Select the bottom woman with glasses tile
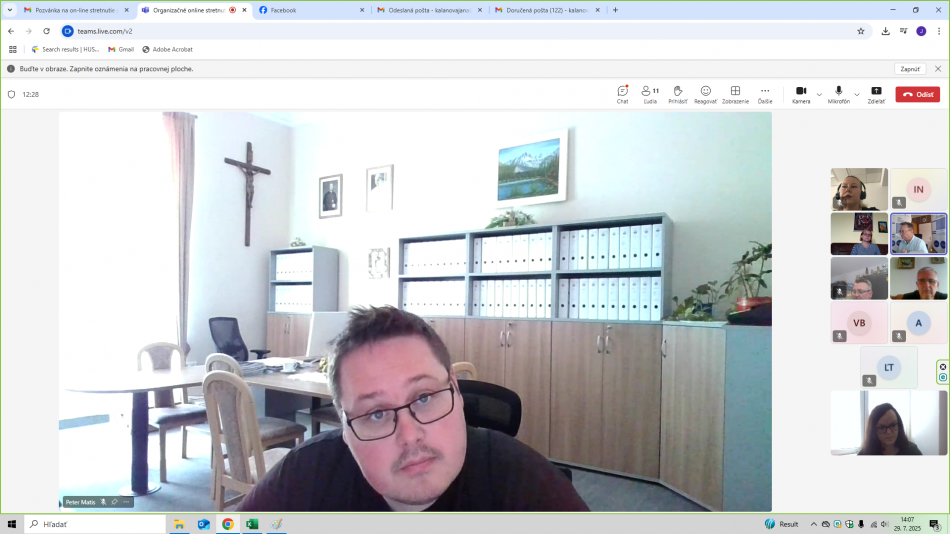950x534 pixels. tap(889, 423)
